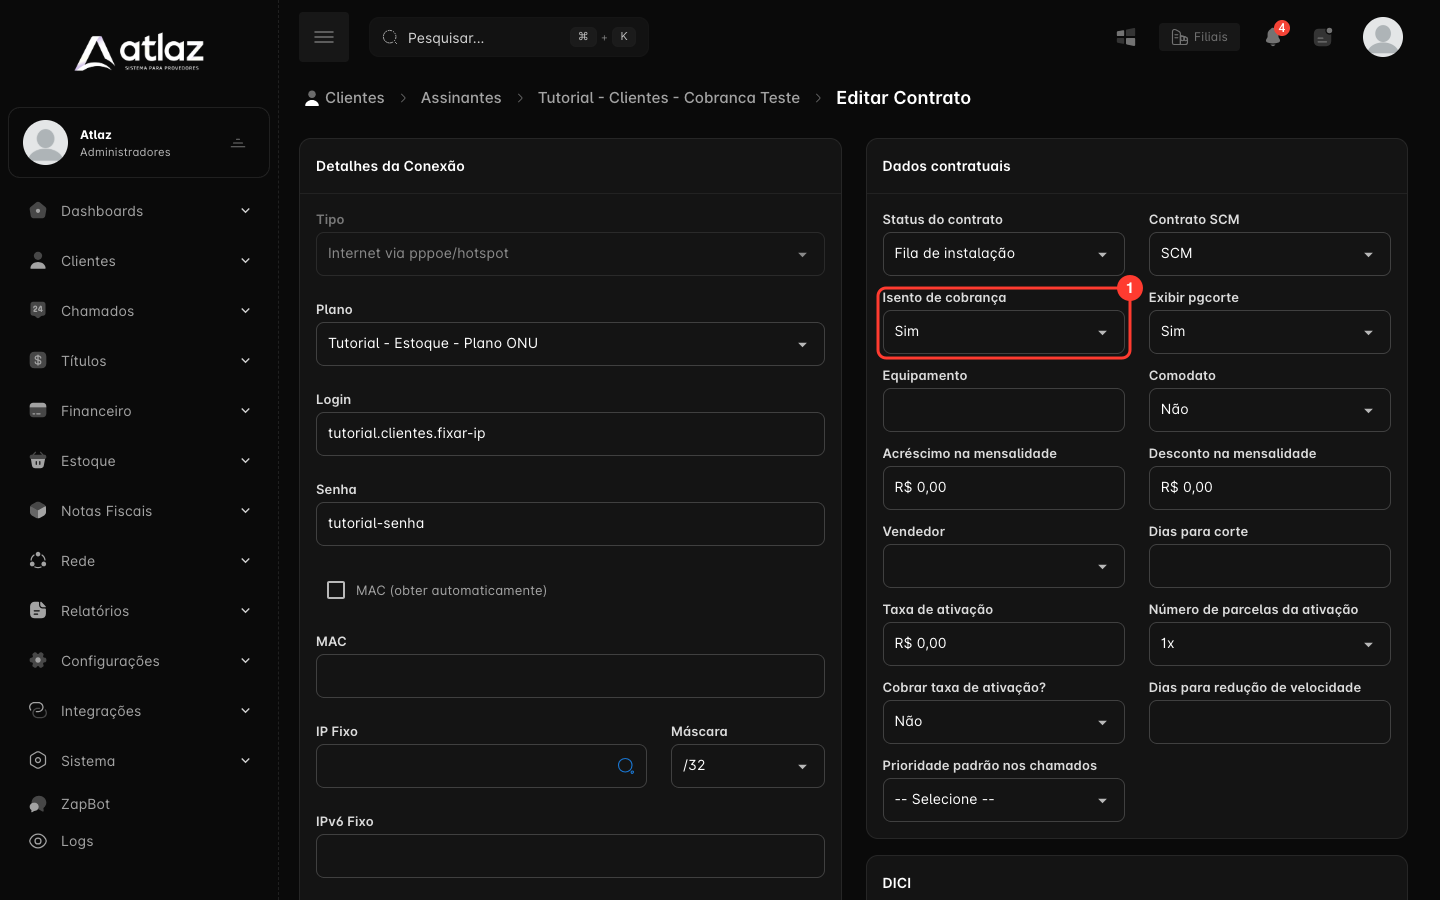Open the Status do contrato dropdown

(x=1003, y=254)
